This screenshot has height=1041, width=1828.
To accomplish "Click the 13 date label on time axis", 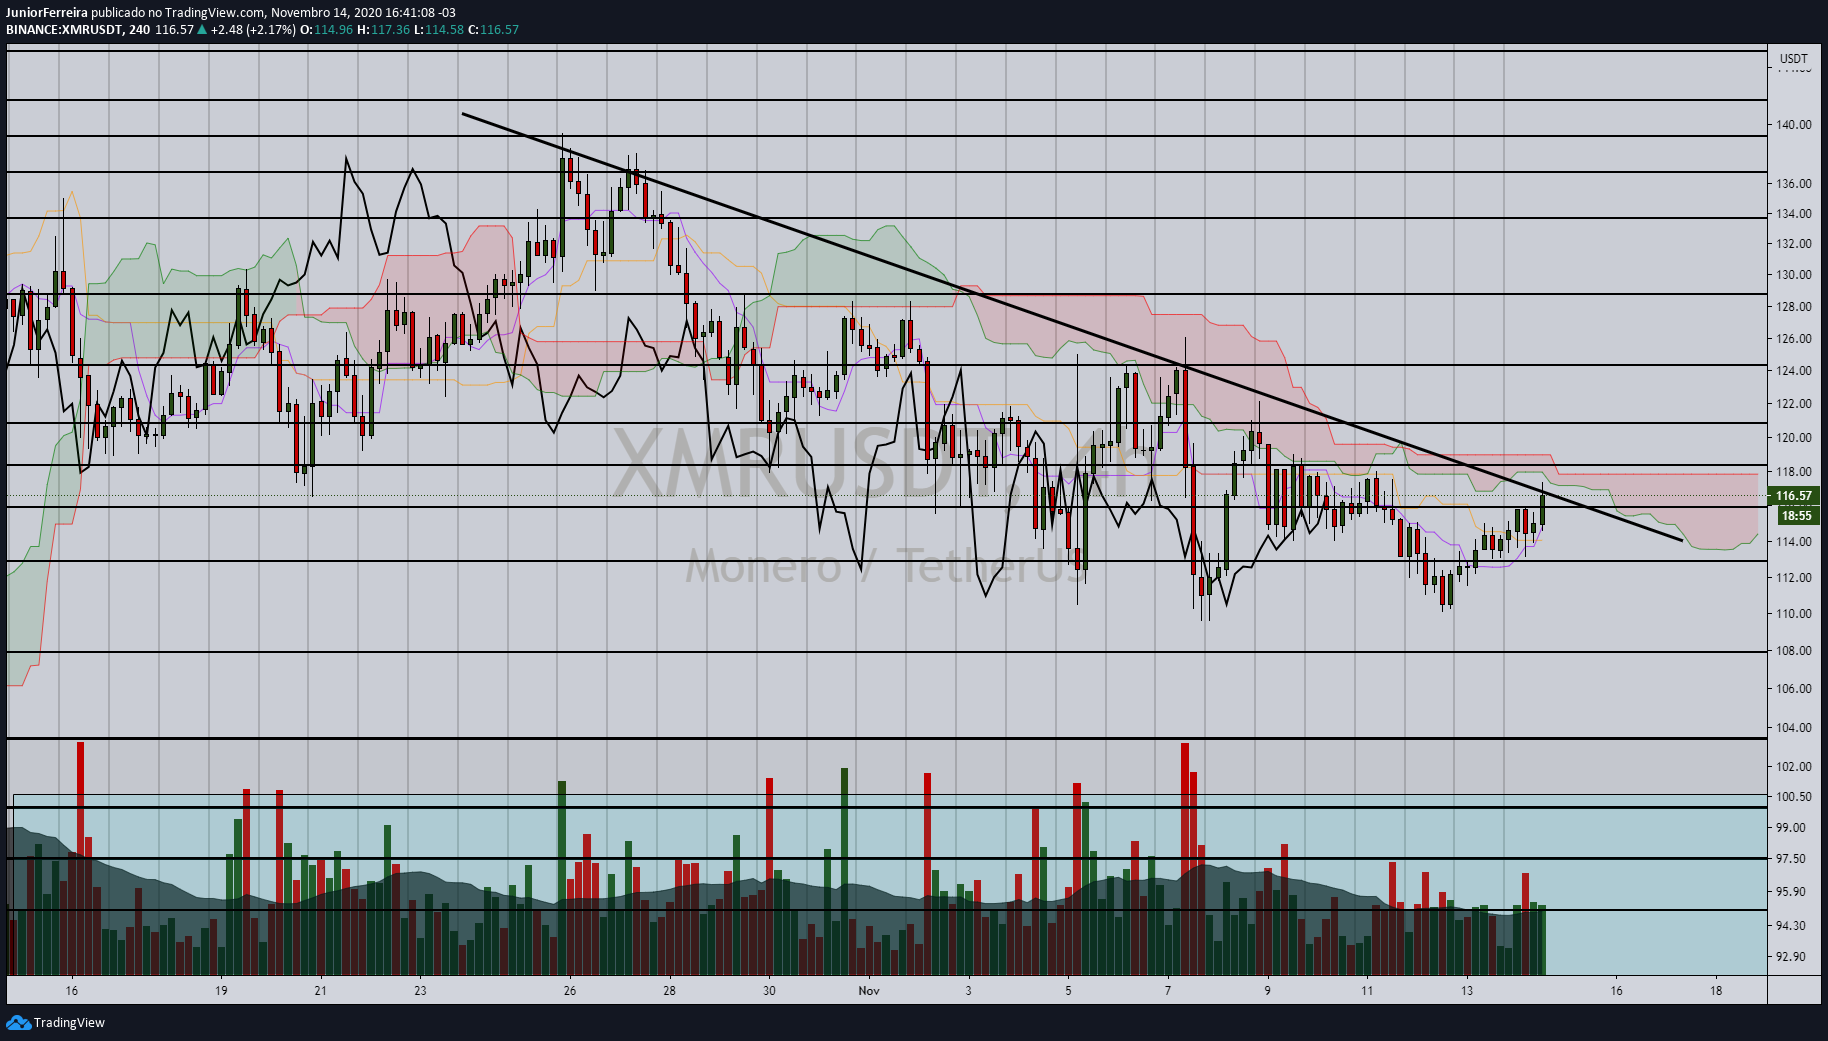I will pos(1467,991).
